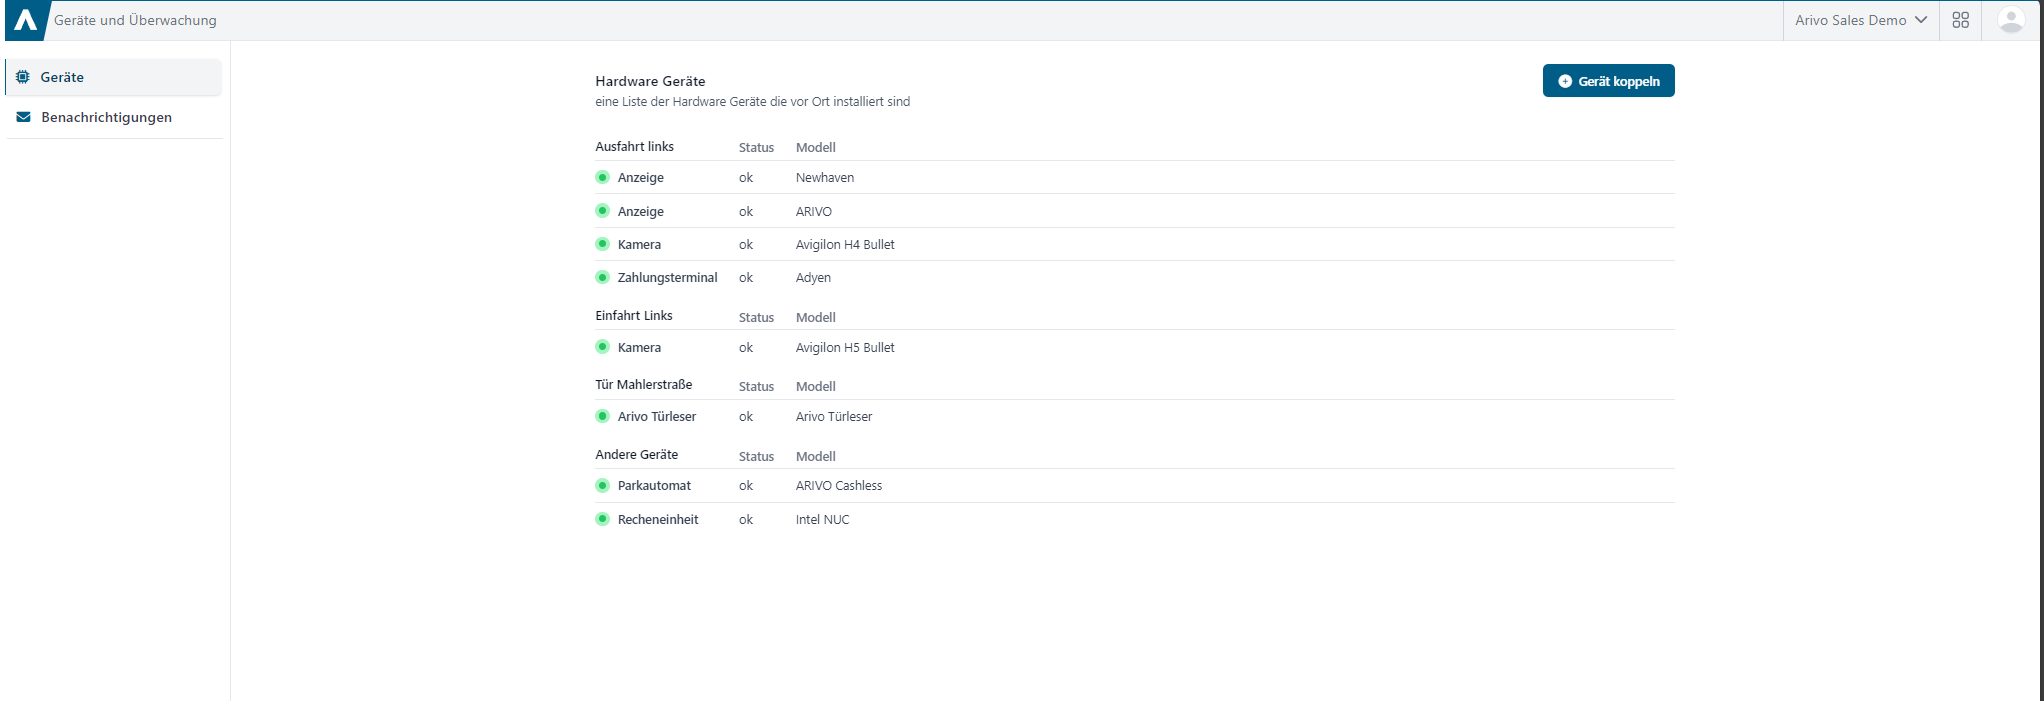Click the Benachrichtigungen envelope icon

23,117
